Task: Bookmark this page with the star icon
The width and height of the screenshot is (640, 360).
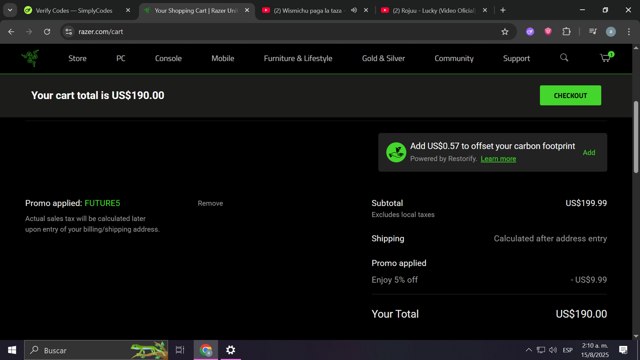Action: [x=505, y=31]
